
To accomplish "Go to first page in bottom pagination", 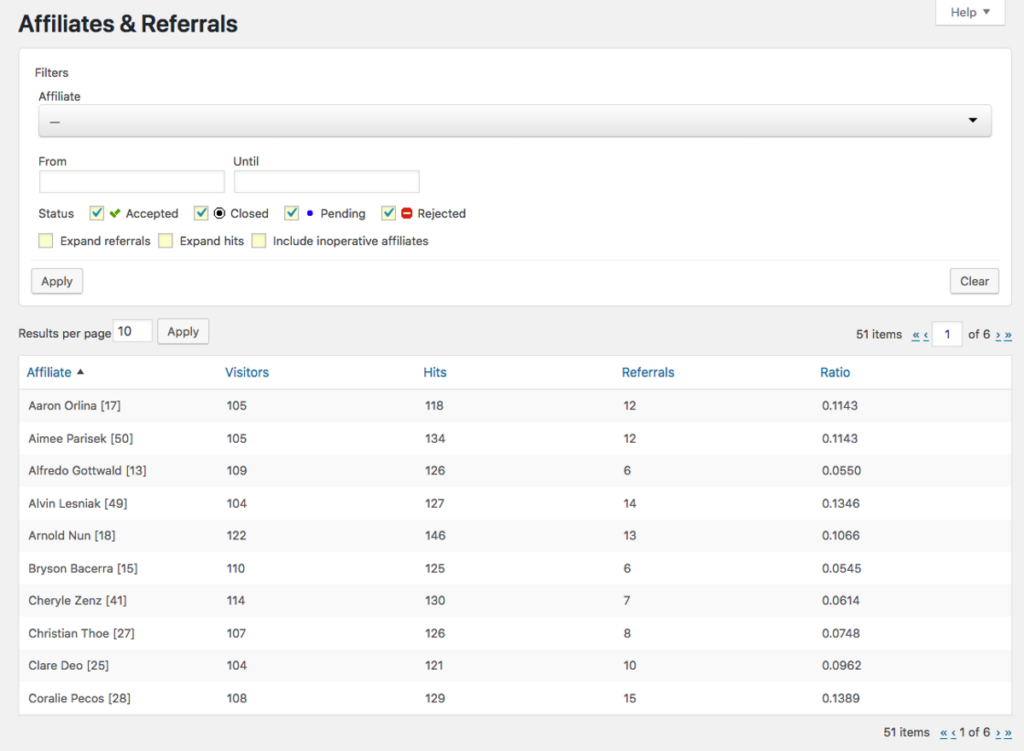I will (944, 733).
